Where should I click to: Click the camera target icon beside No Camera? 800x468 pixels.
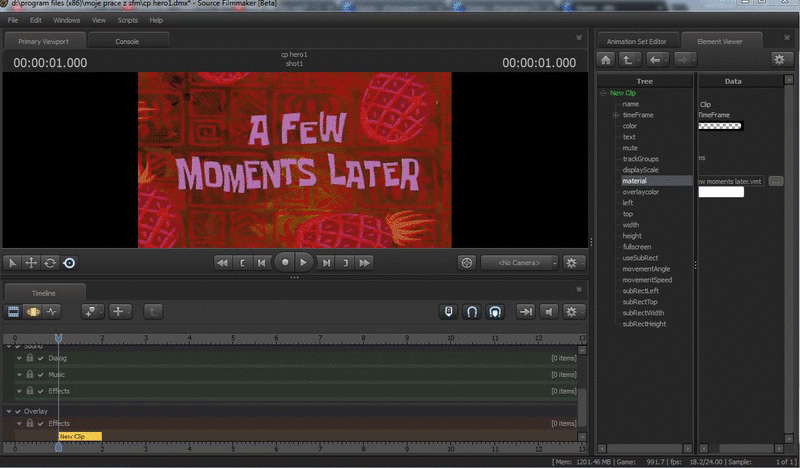click(466, 263)
